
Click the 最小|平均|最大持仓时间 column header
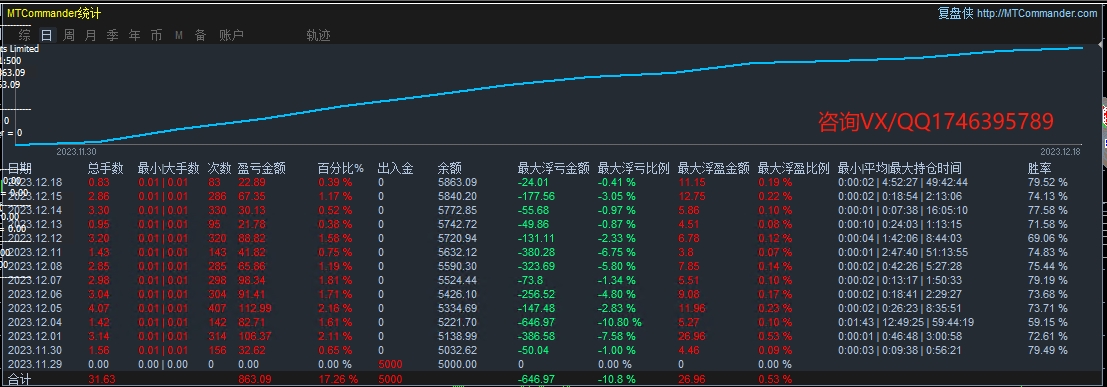[x=899, y=168]
